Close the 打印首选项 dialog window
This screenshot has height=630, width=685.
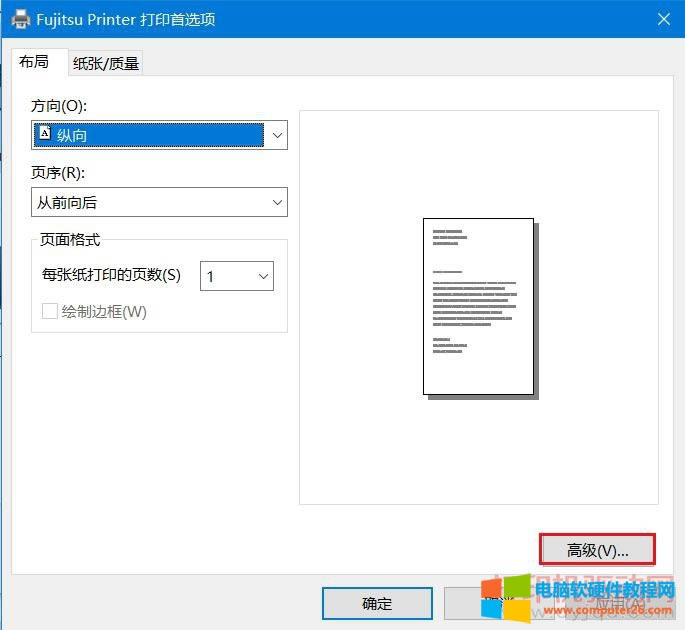tap(663, 19)
